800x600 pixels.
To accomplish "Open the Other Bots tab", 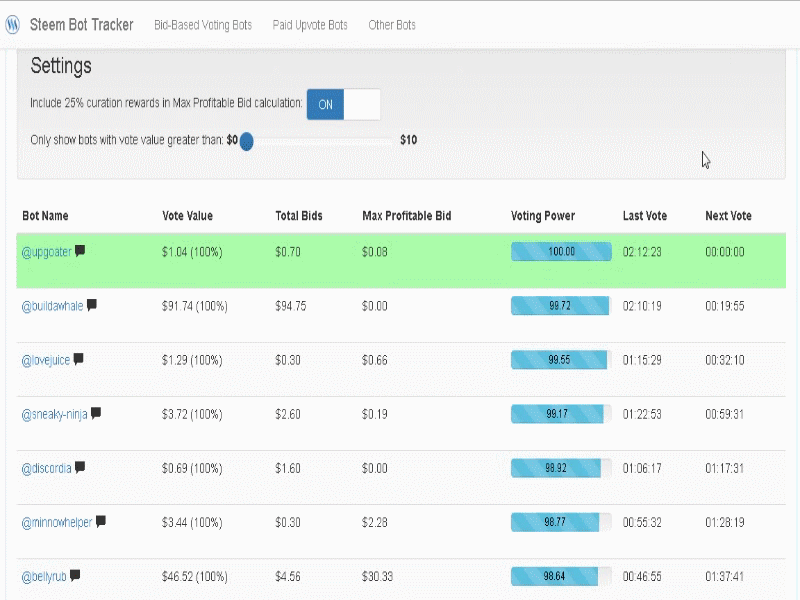I will pos(392,25).
